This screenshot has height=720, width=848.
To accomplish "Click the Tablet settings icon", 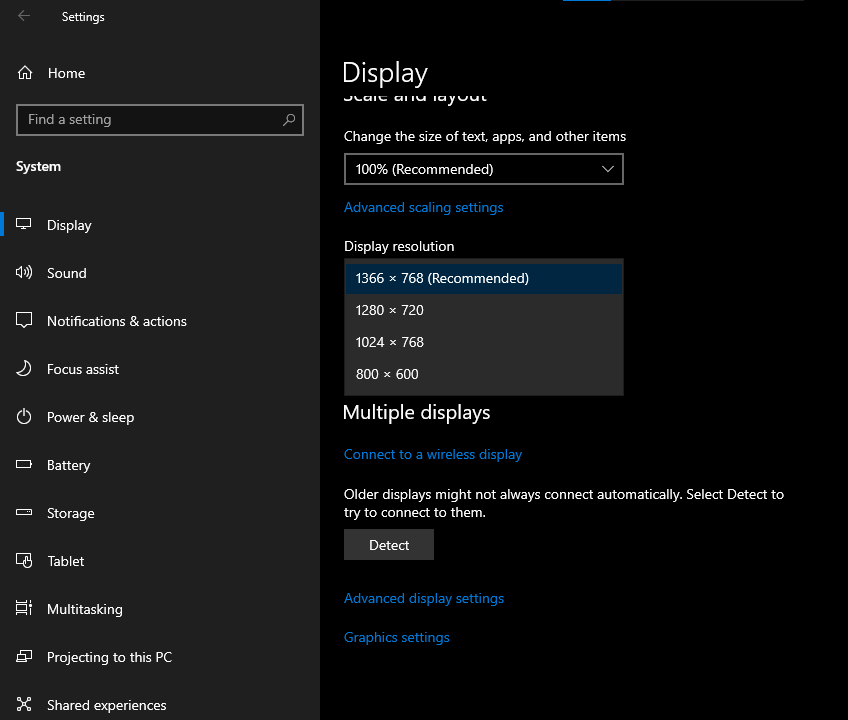I will pyautogui.click(x=25, y=561).
